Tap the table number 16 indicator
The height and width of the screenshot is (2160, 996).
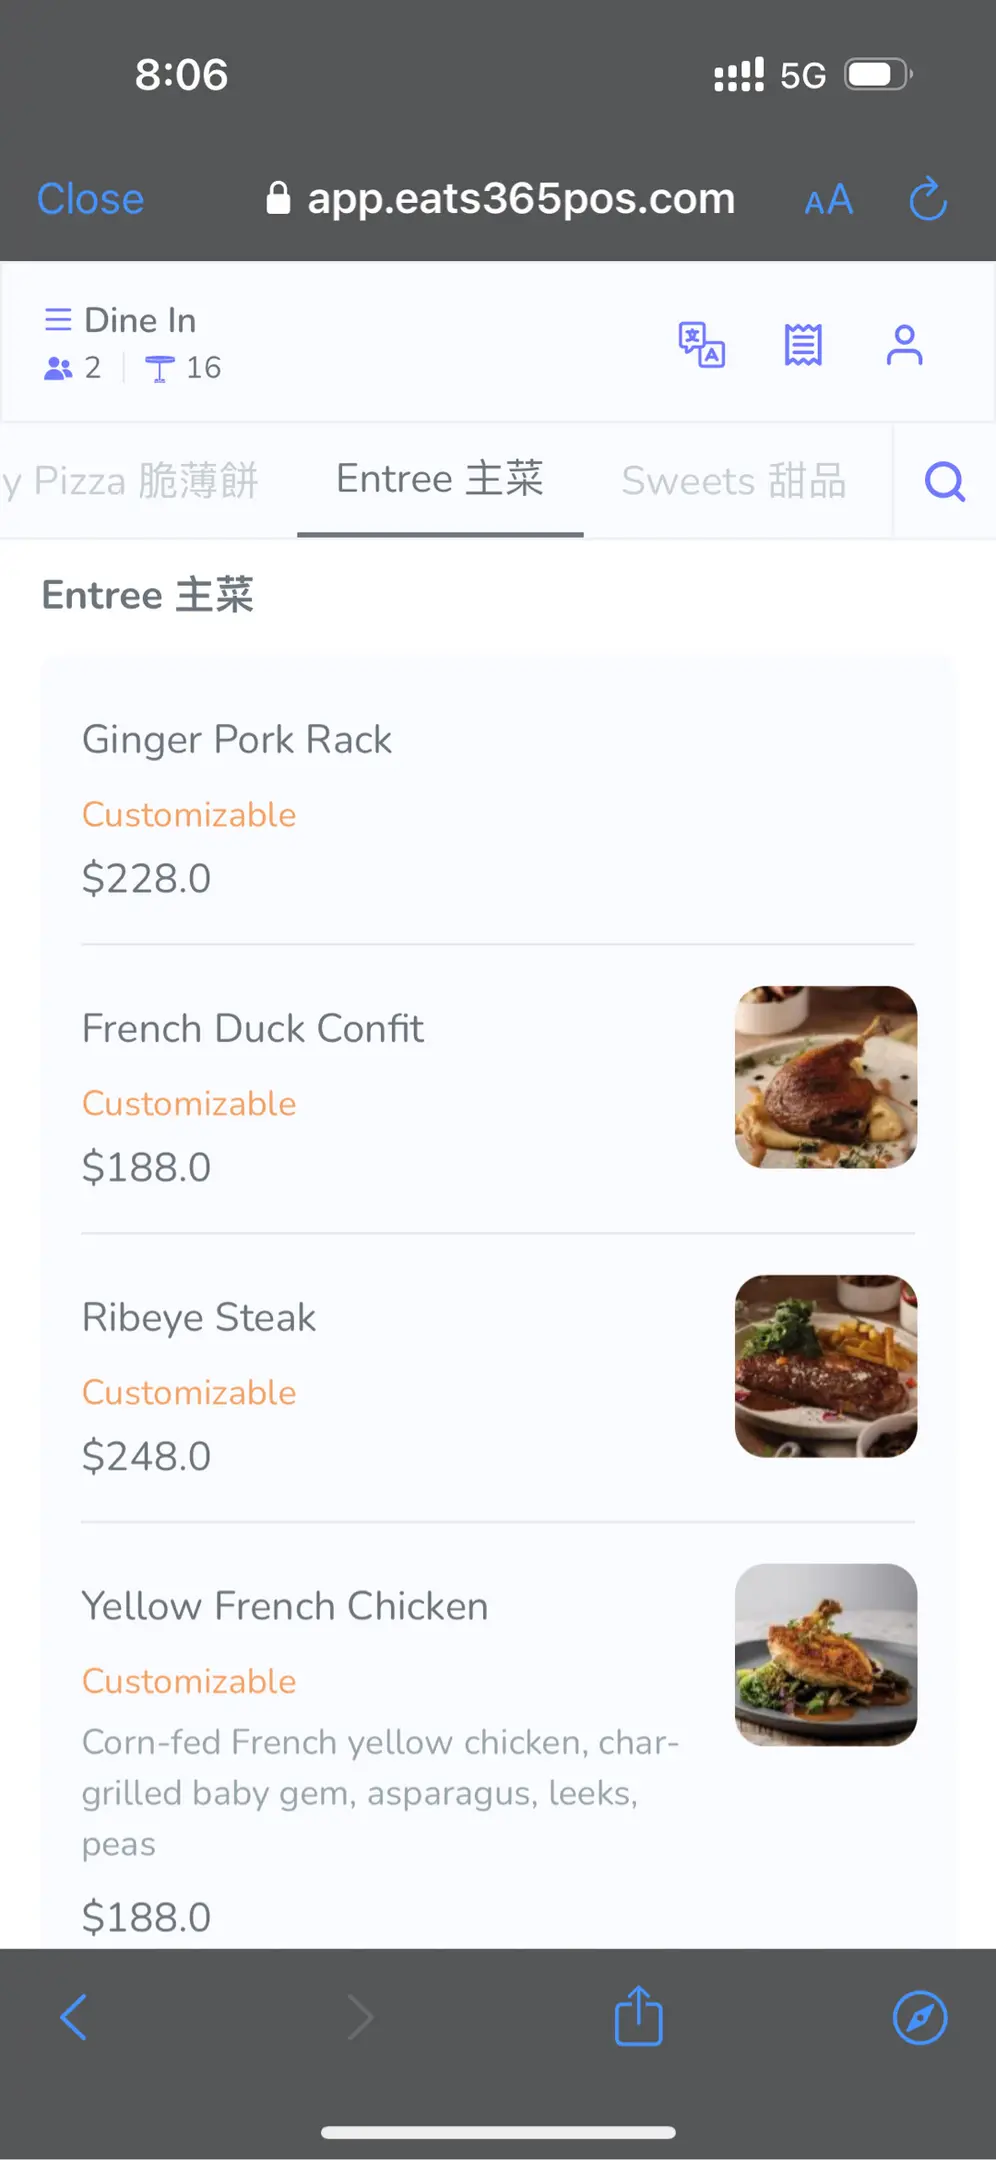185,368
